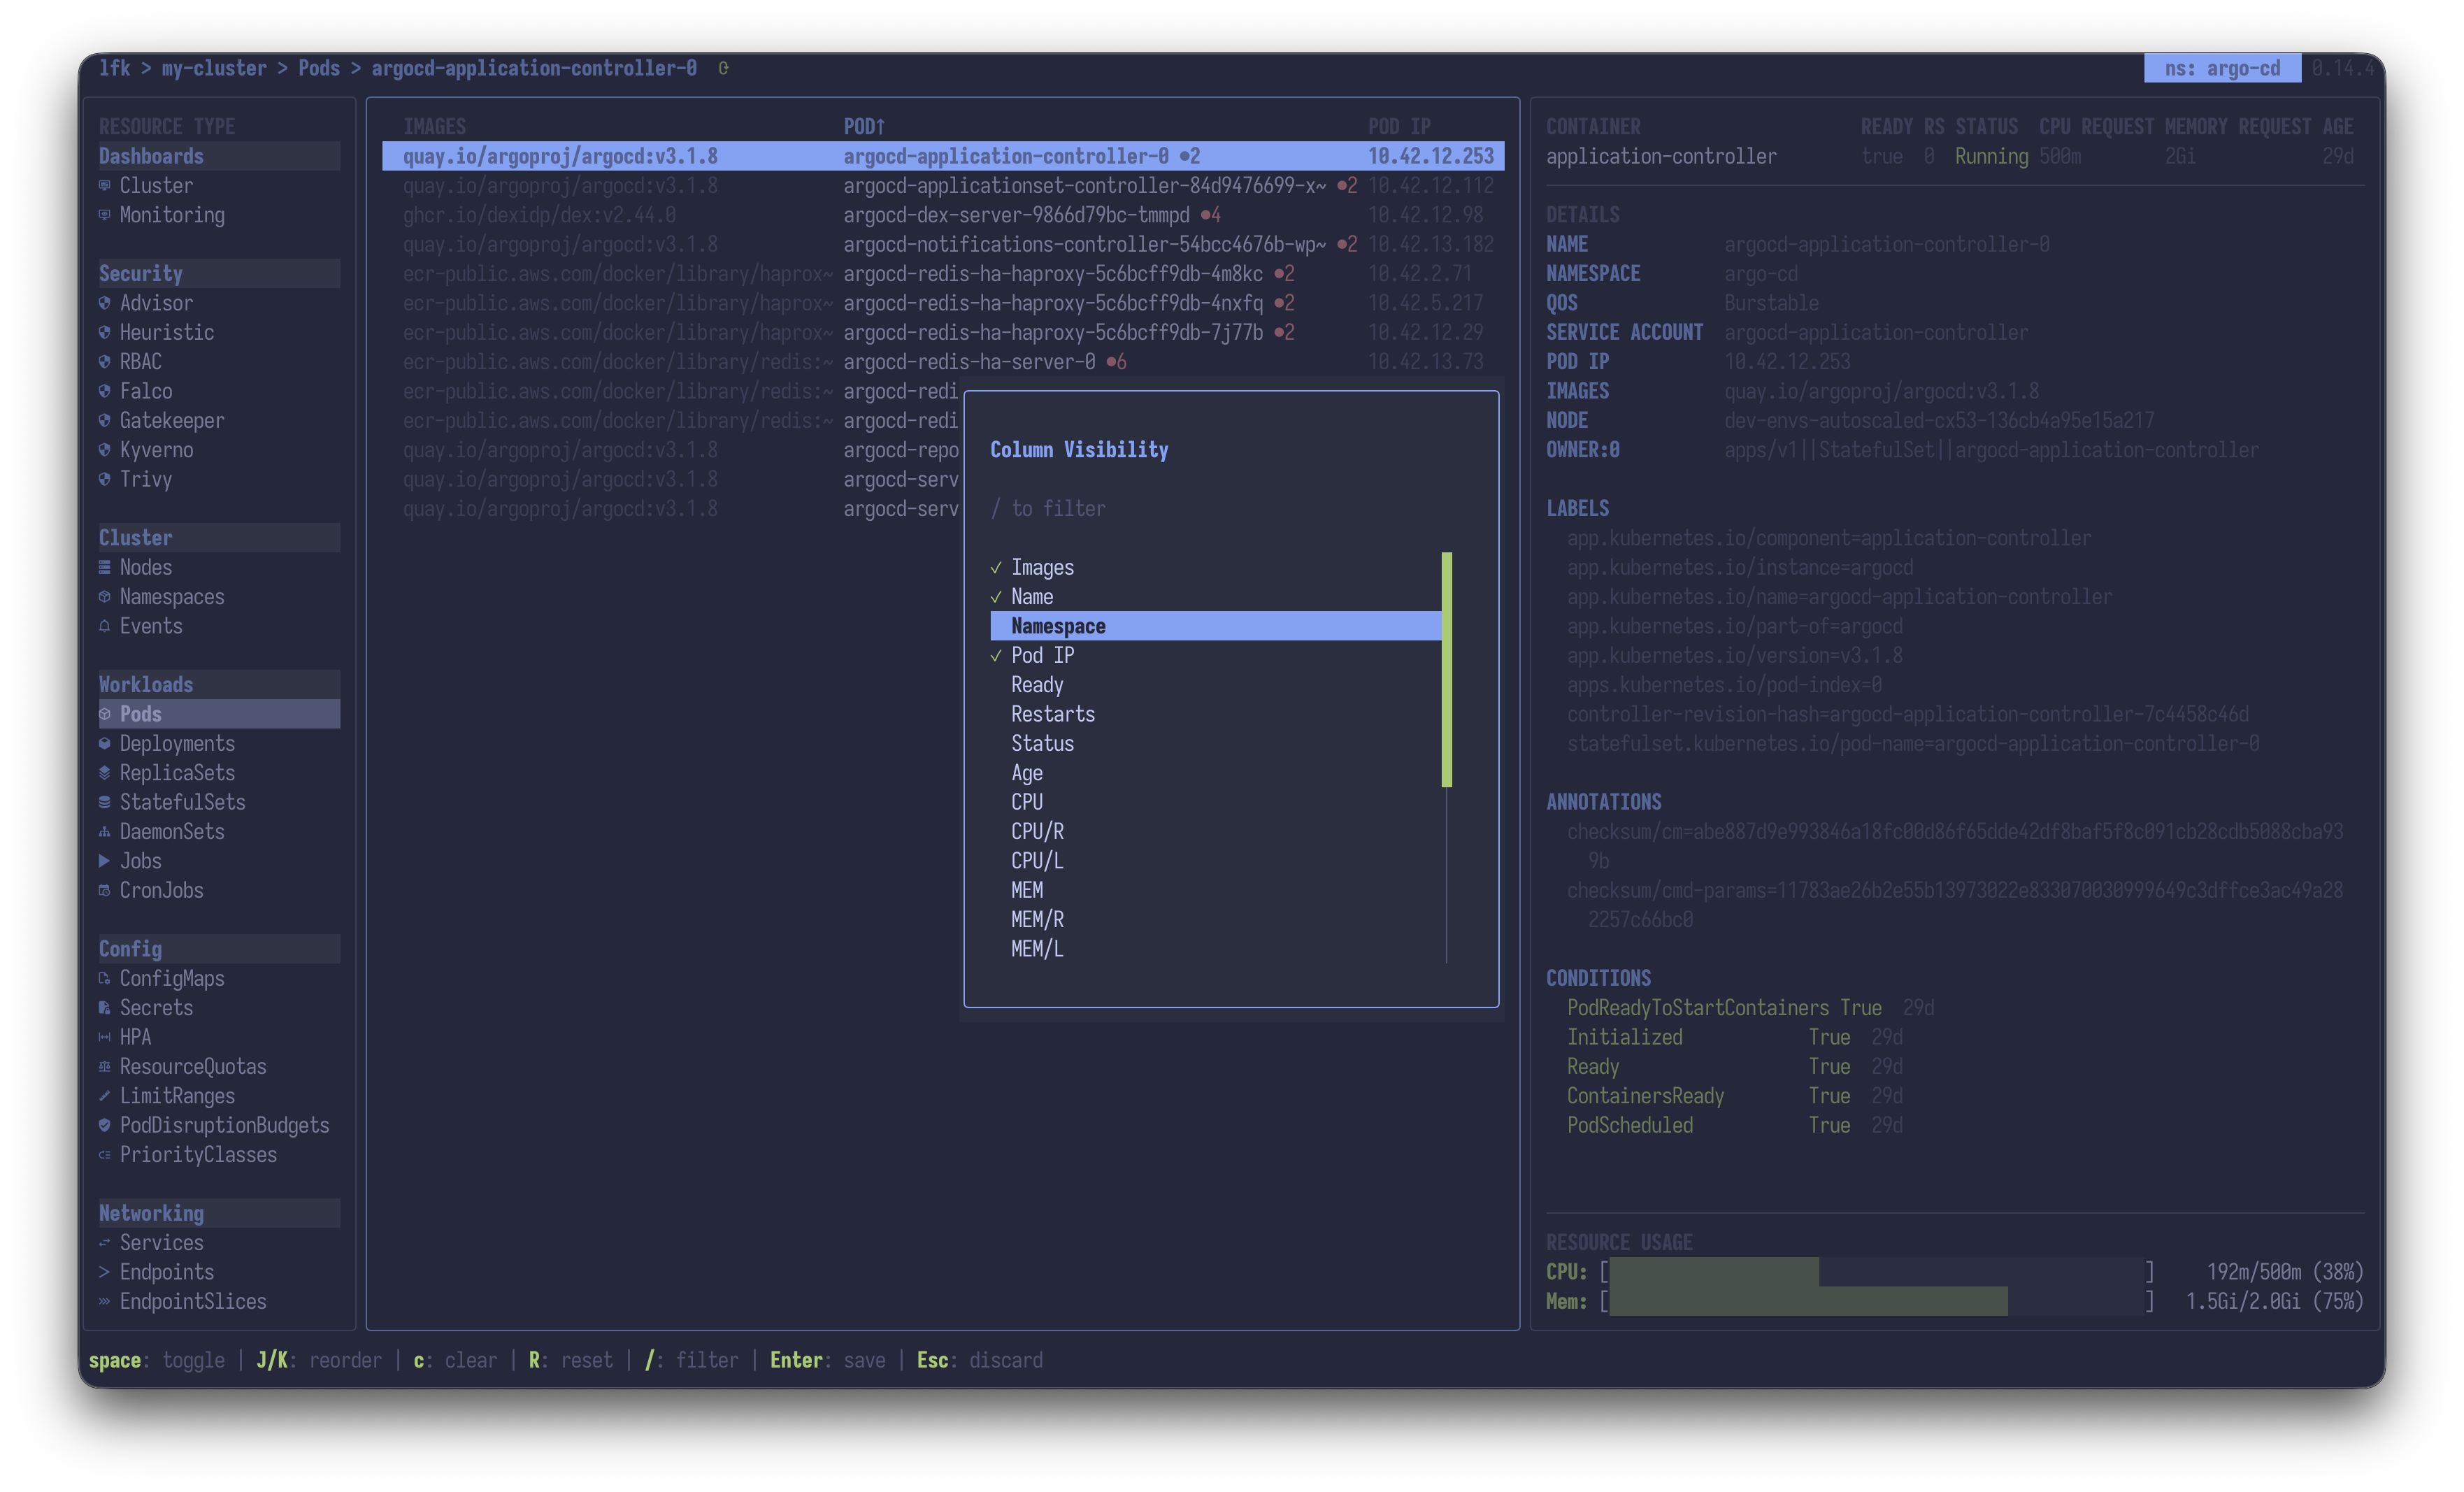Open the ns: argo-cd namespace selector
Screen dimensions: 2464x1492
tap(2222, 68)
